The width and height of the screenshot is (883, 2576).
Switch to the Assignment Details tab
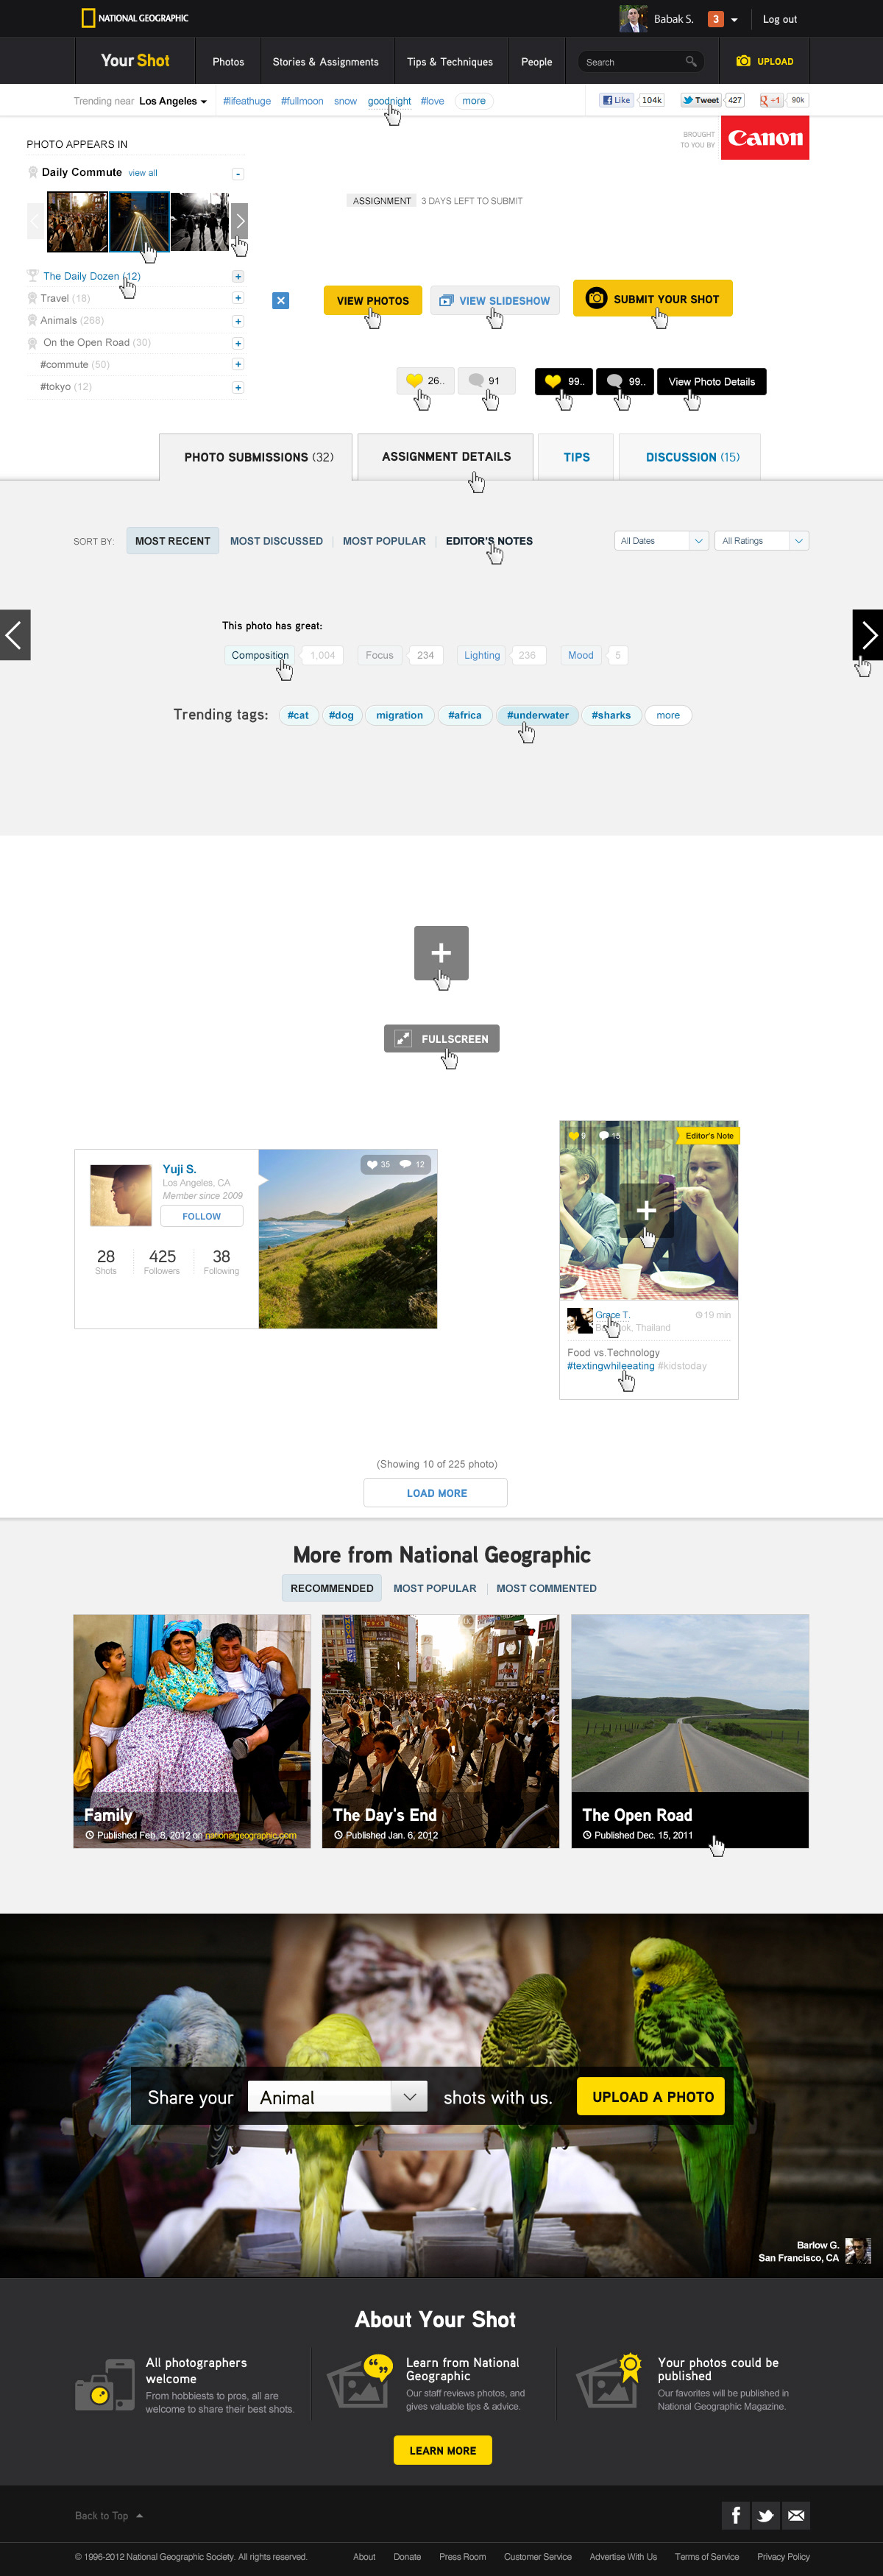coord(446,457)
